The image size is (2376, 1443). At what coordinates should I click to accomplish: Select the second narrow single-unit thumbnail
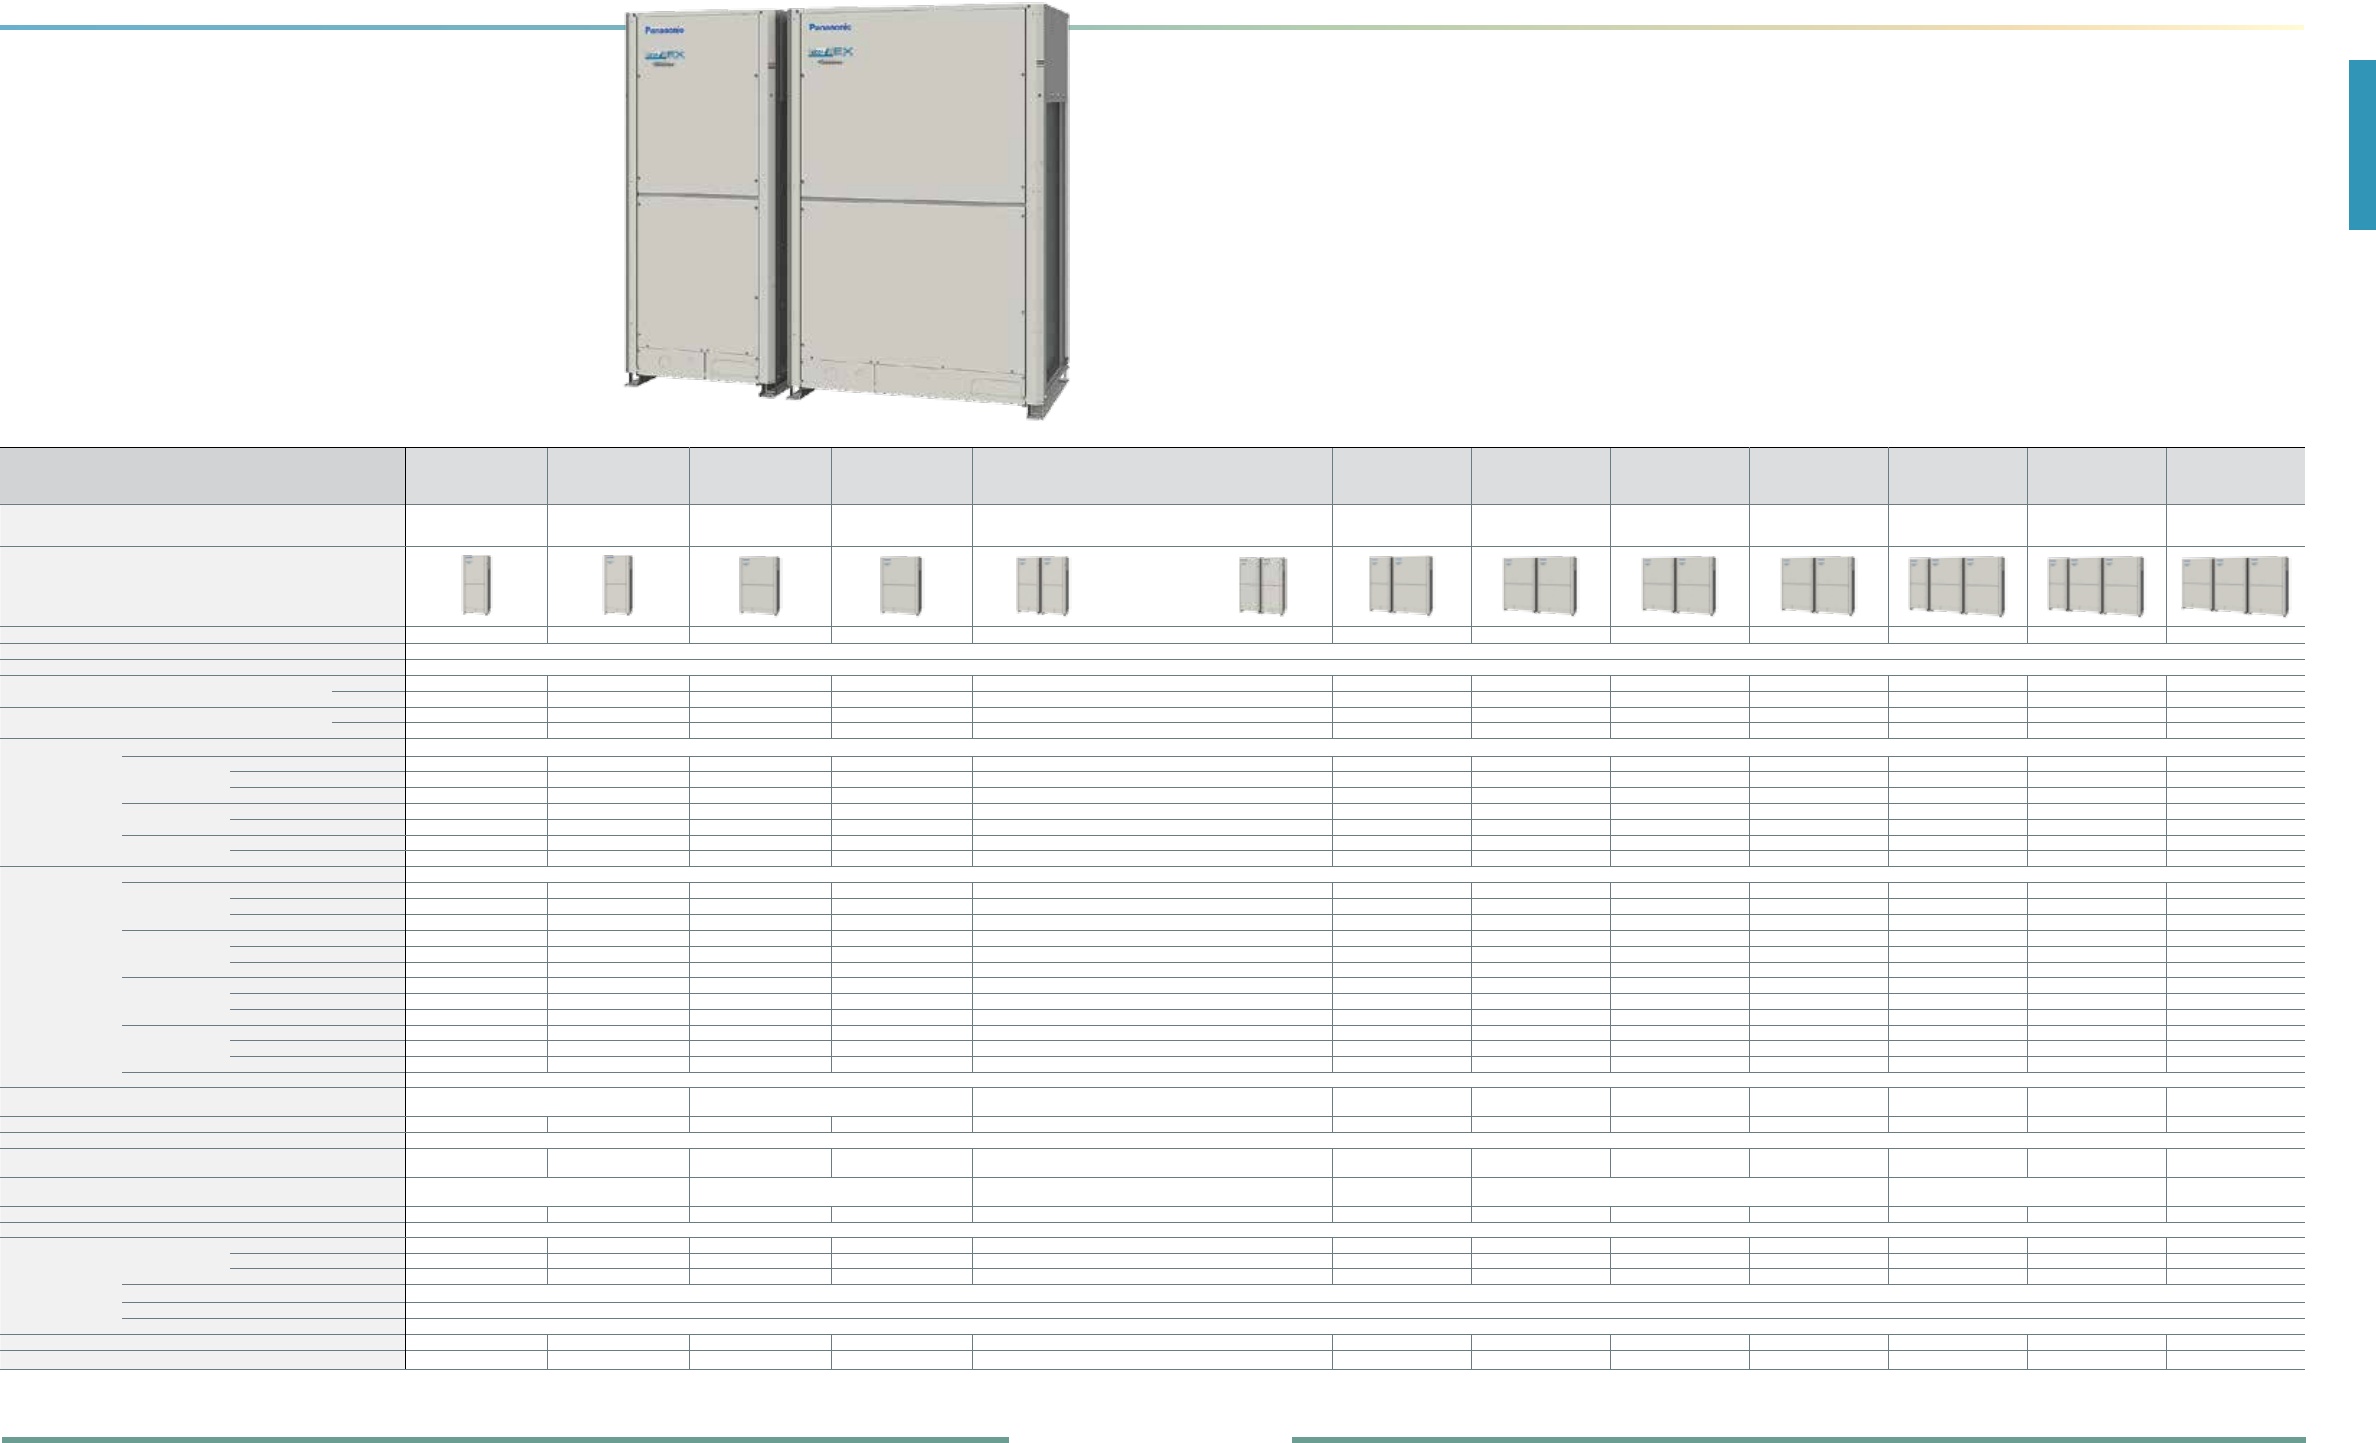[x=618, y=585]
